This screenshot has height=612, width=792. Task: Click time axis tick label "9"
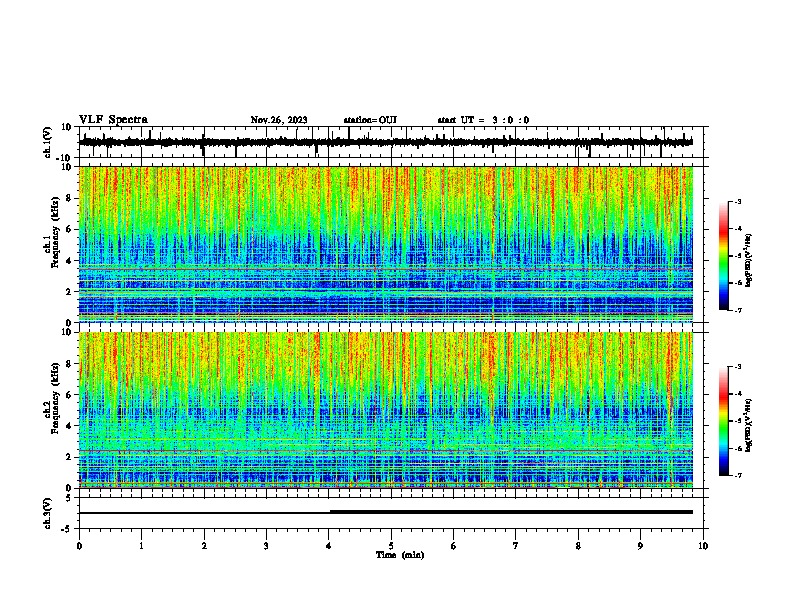point(640,546)
